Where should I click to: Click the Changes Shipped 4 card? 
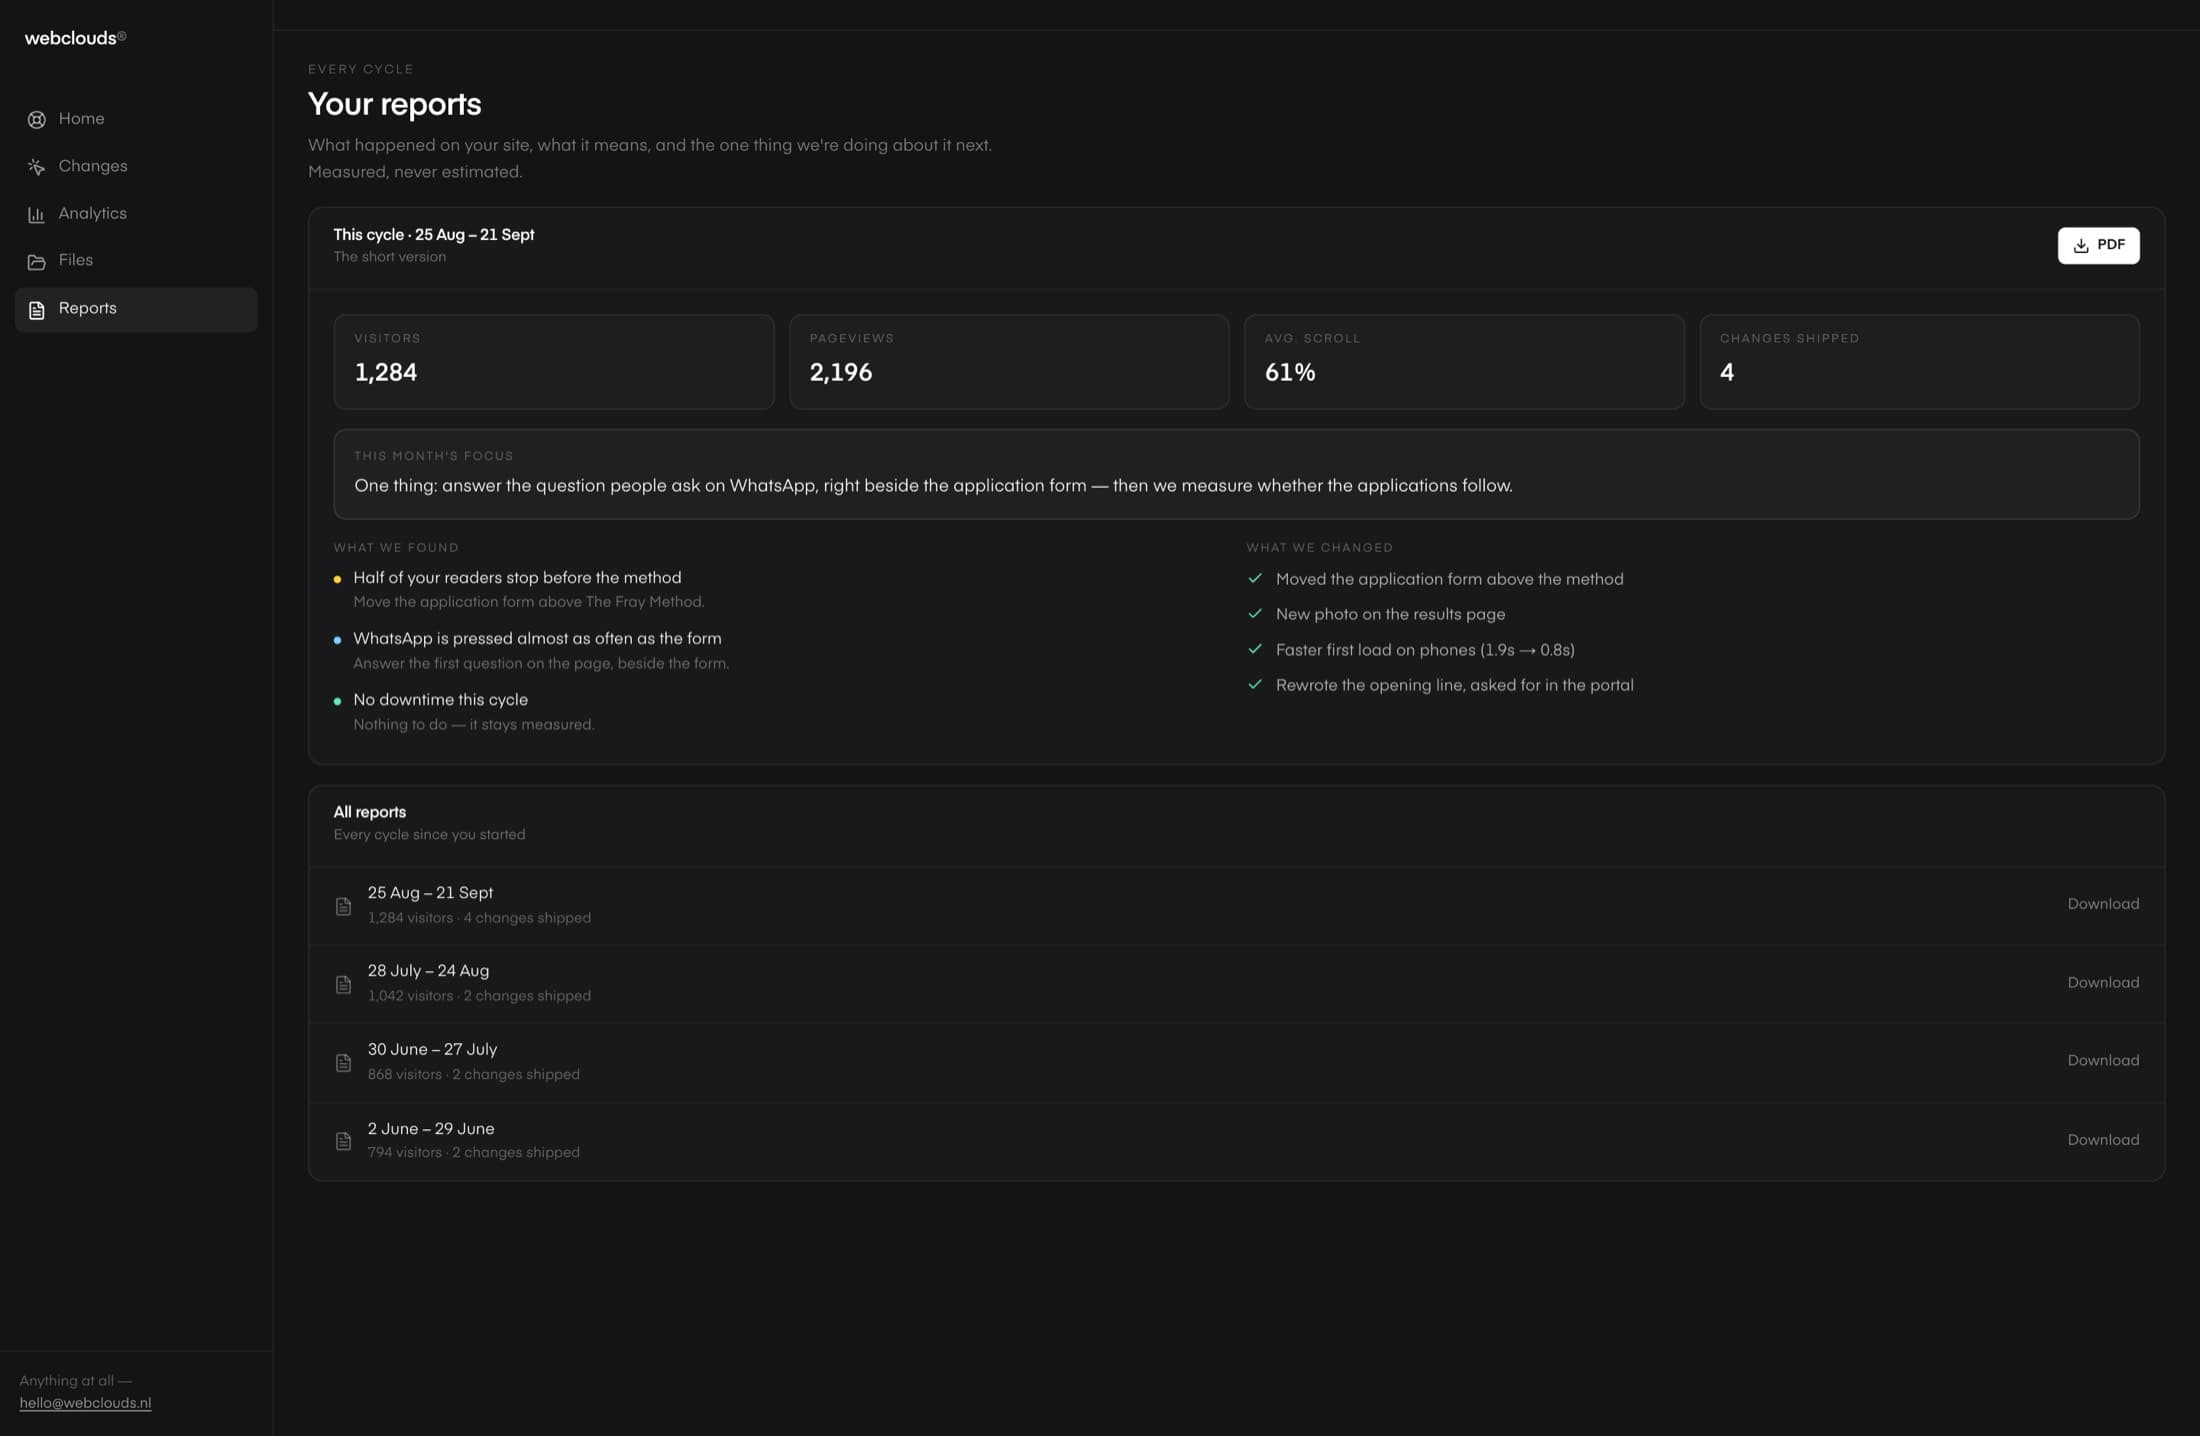point(1919,362)
